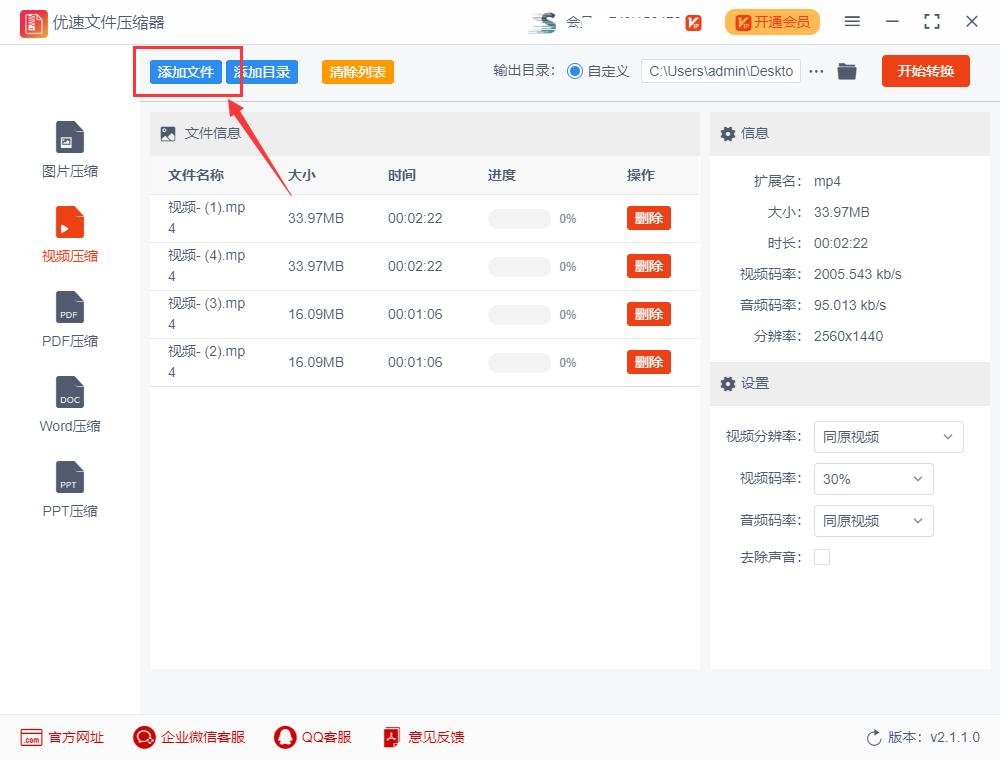Screen dimensions: 1000x760
Task: Open the hamburger menu at top right
Action: (x=852, y=20)
